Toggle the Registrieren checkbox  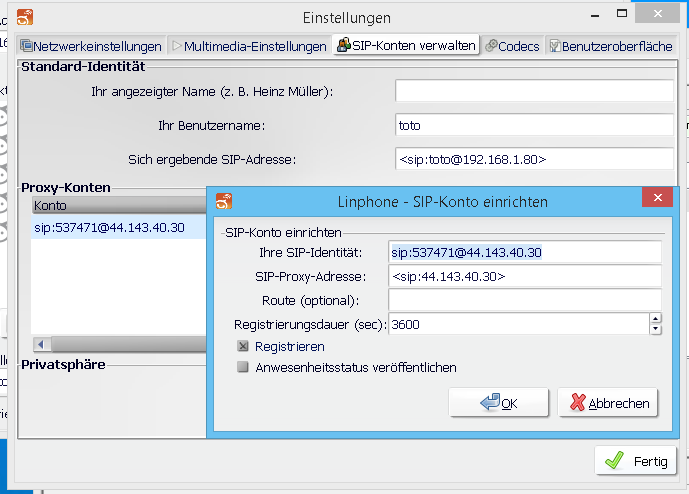pyautogui.click(x=243, y=346)
